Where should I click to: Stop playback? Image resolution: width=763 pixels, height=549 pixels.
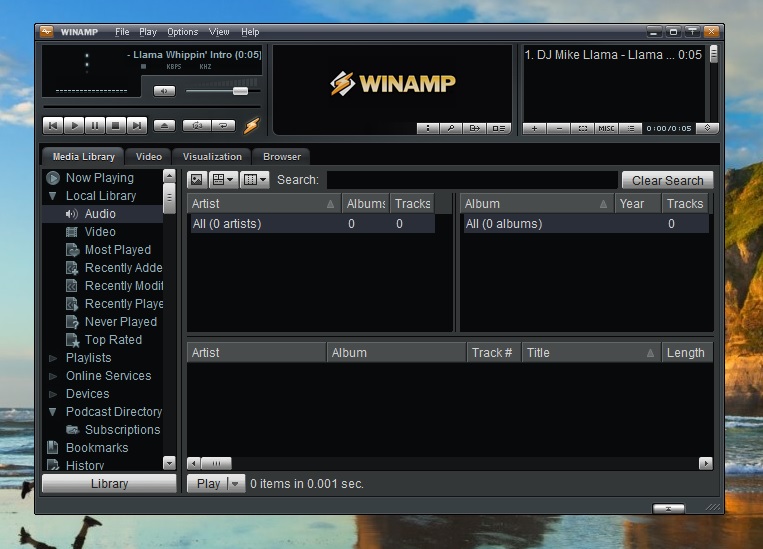(116, 126)
